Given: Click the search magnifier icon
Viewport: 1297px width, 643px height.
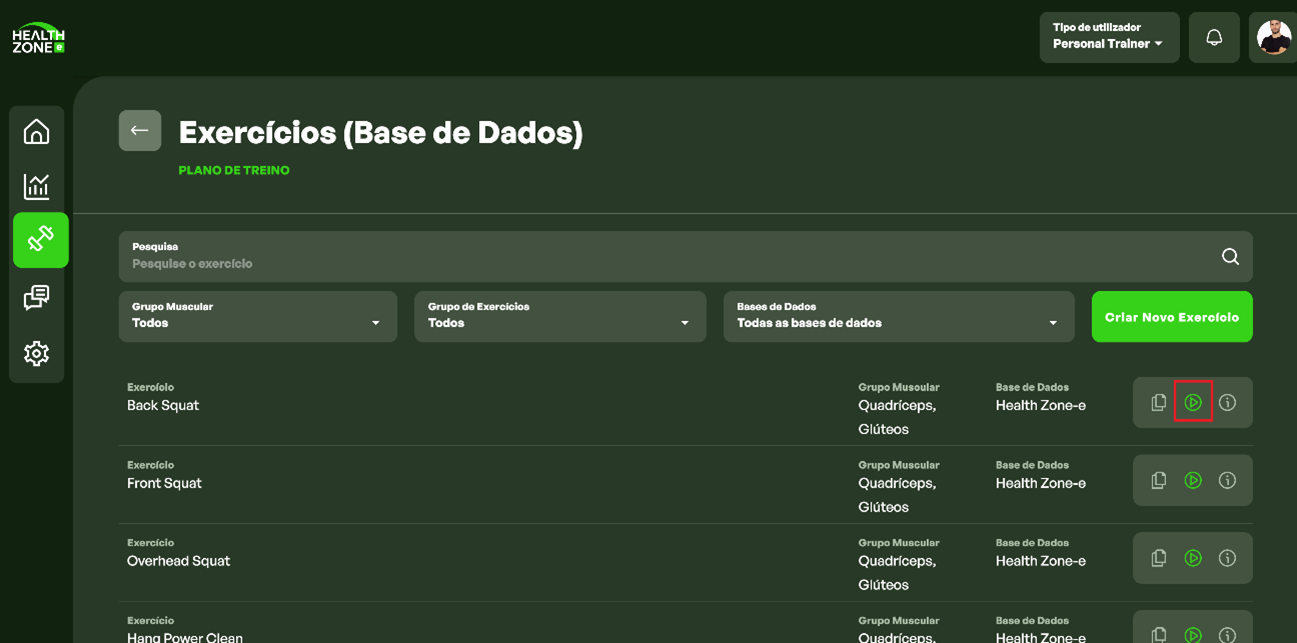Looking at the screenshot, I should [1230, 257].
